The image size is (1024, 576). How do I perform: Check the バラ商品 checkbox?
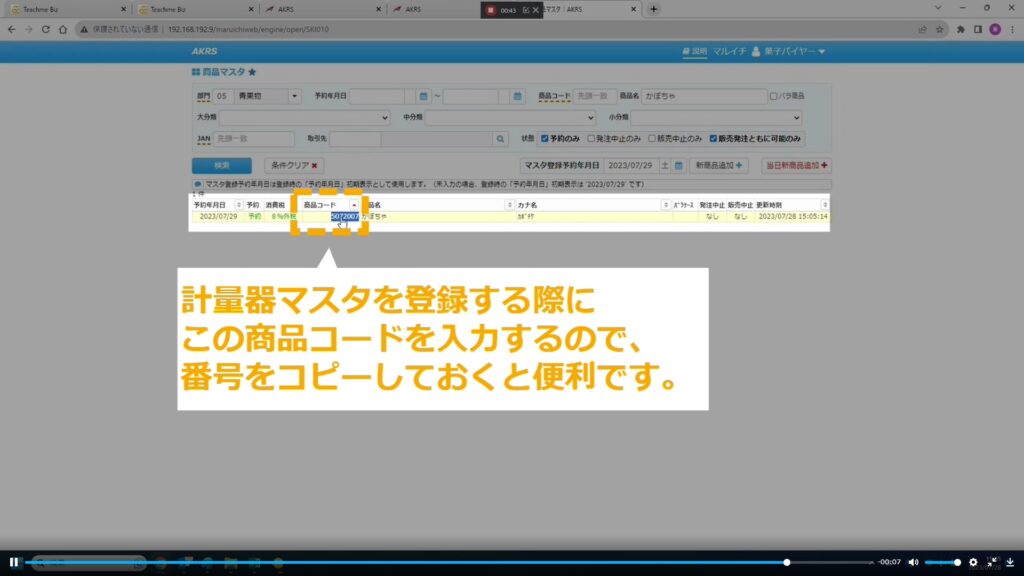point(774,96)
